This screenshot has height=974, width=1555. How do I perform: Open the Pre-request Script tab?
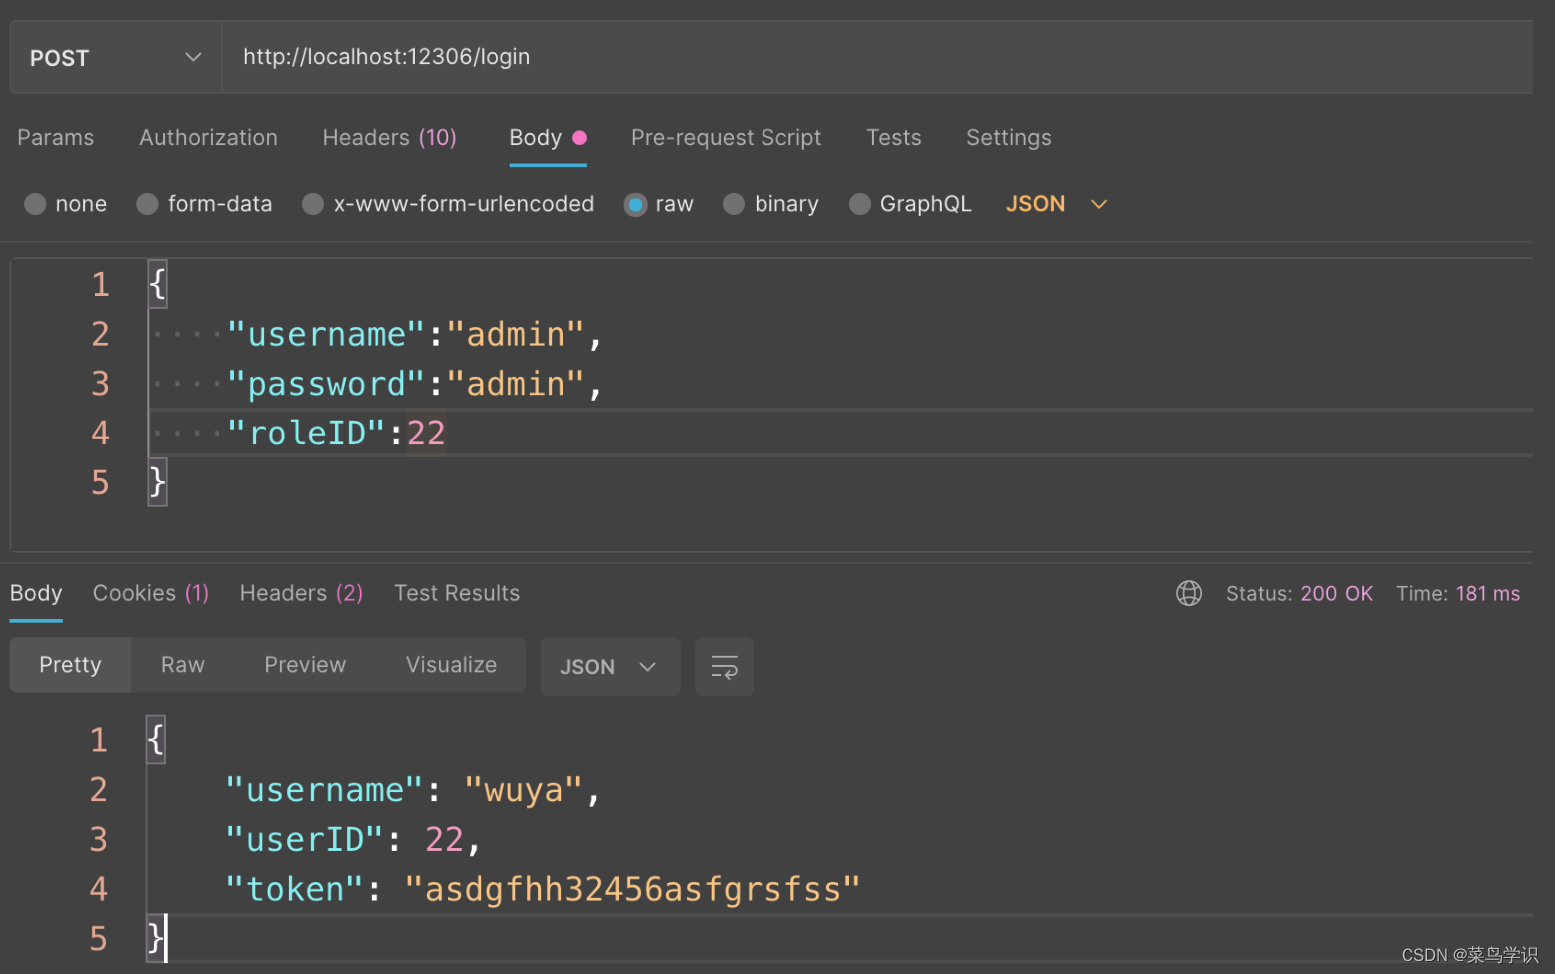tap(726, 138)
